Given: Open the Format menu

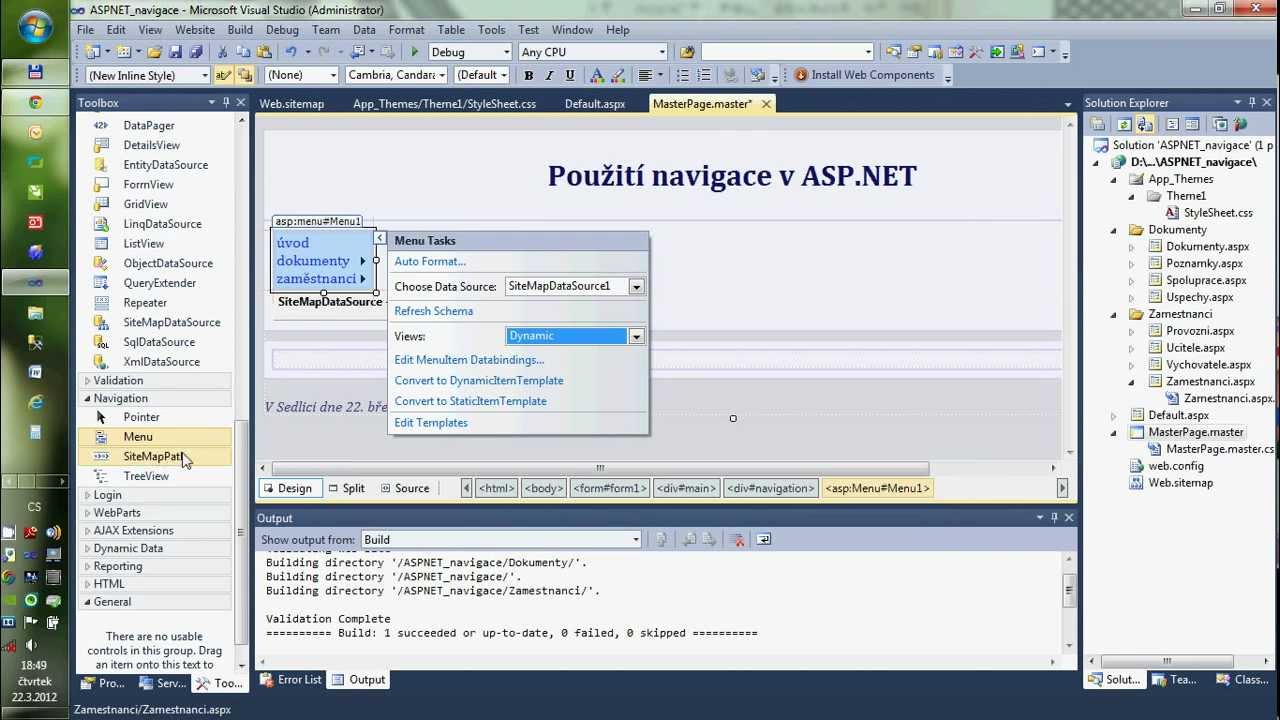Looking at the screenshot, I should pos(406,30).
